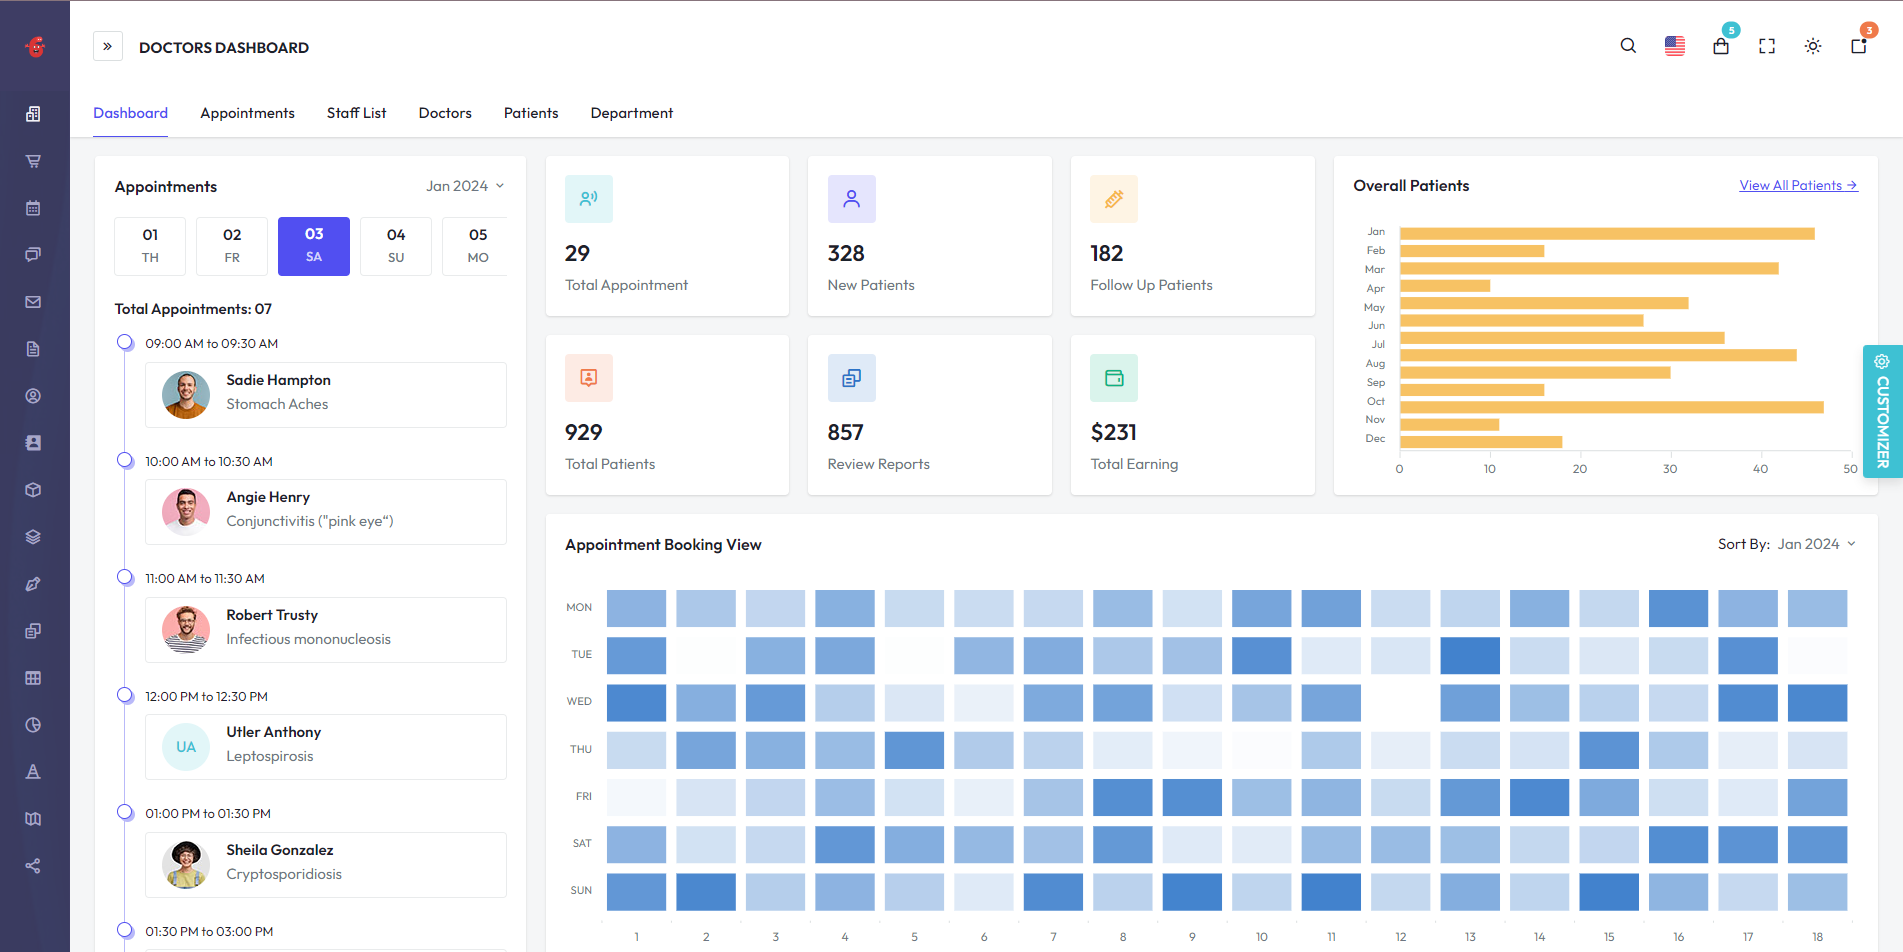
Task: Open Robert Trusty appointment card
Action: [x=326, y=630]
